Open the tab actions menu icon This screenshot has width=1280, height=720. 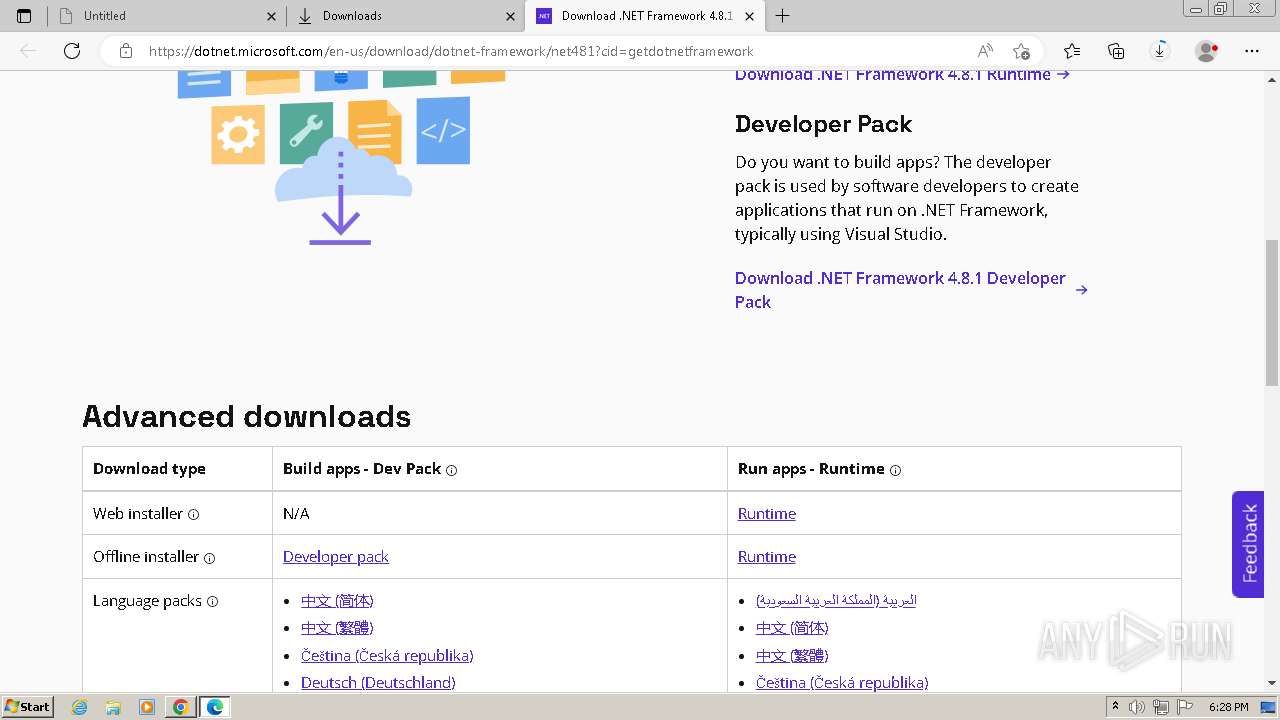tap(24, 16)
